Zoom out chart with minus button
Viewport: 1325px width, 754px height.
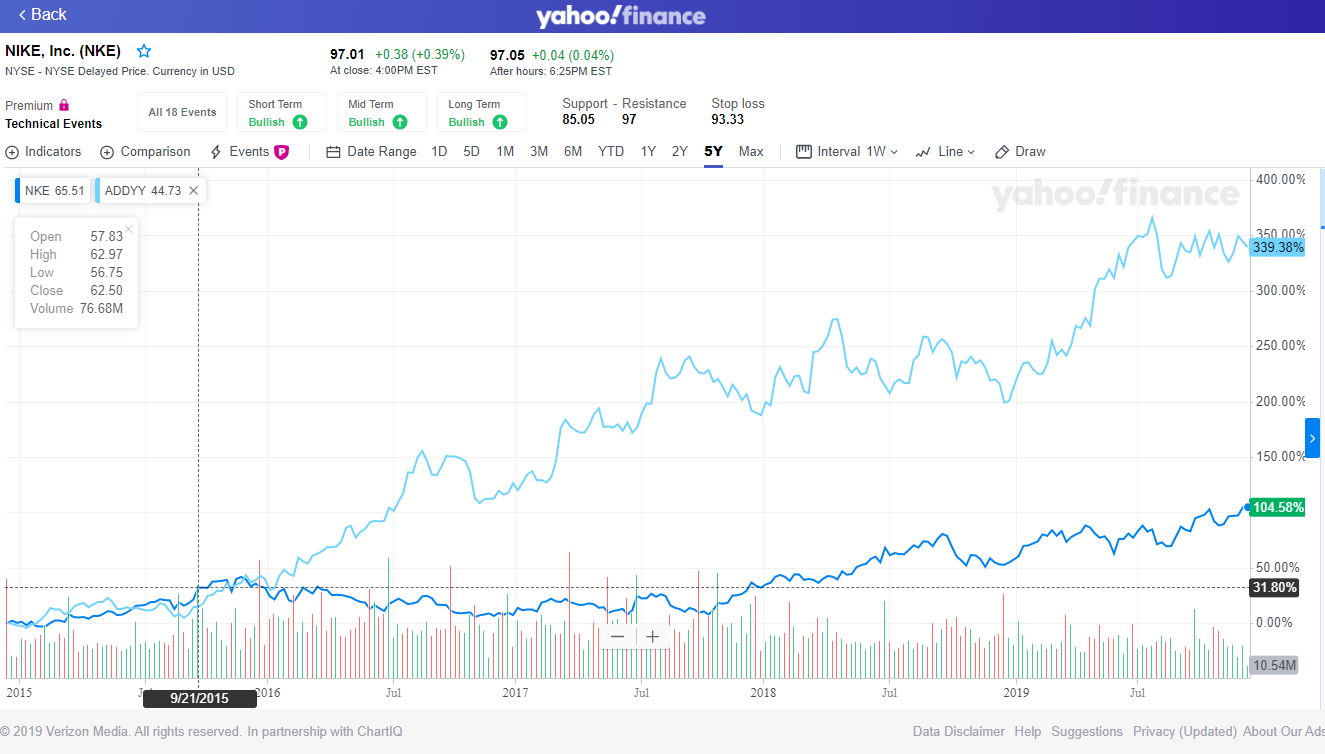pos(617,636)
